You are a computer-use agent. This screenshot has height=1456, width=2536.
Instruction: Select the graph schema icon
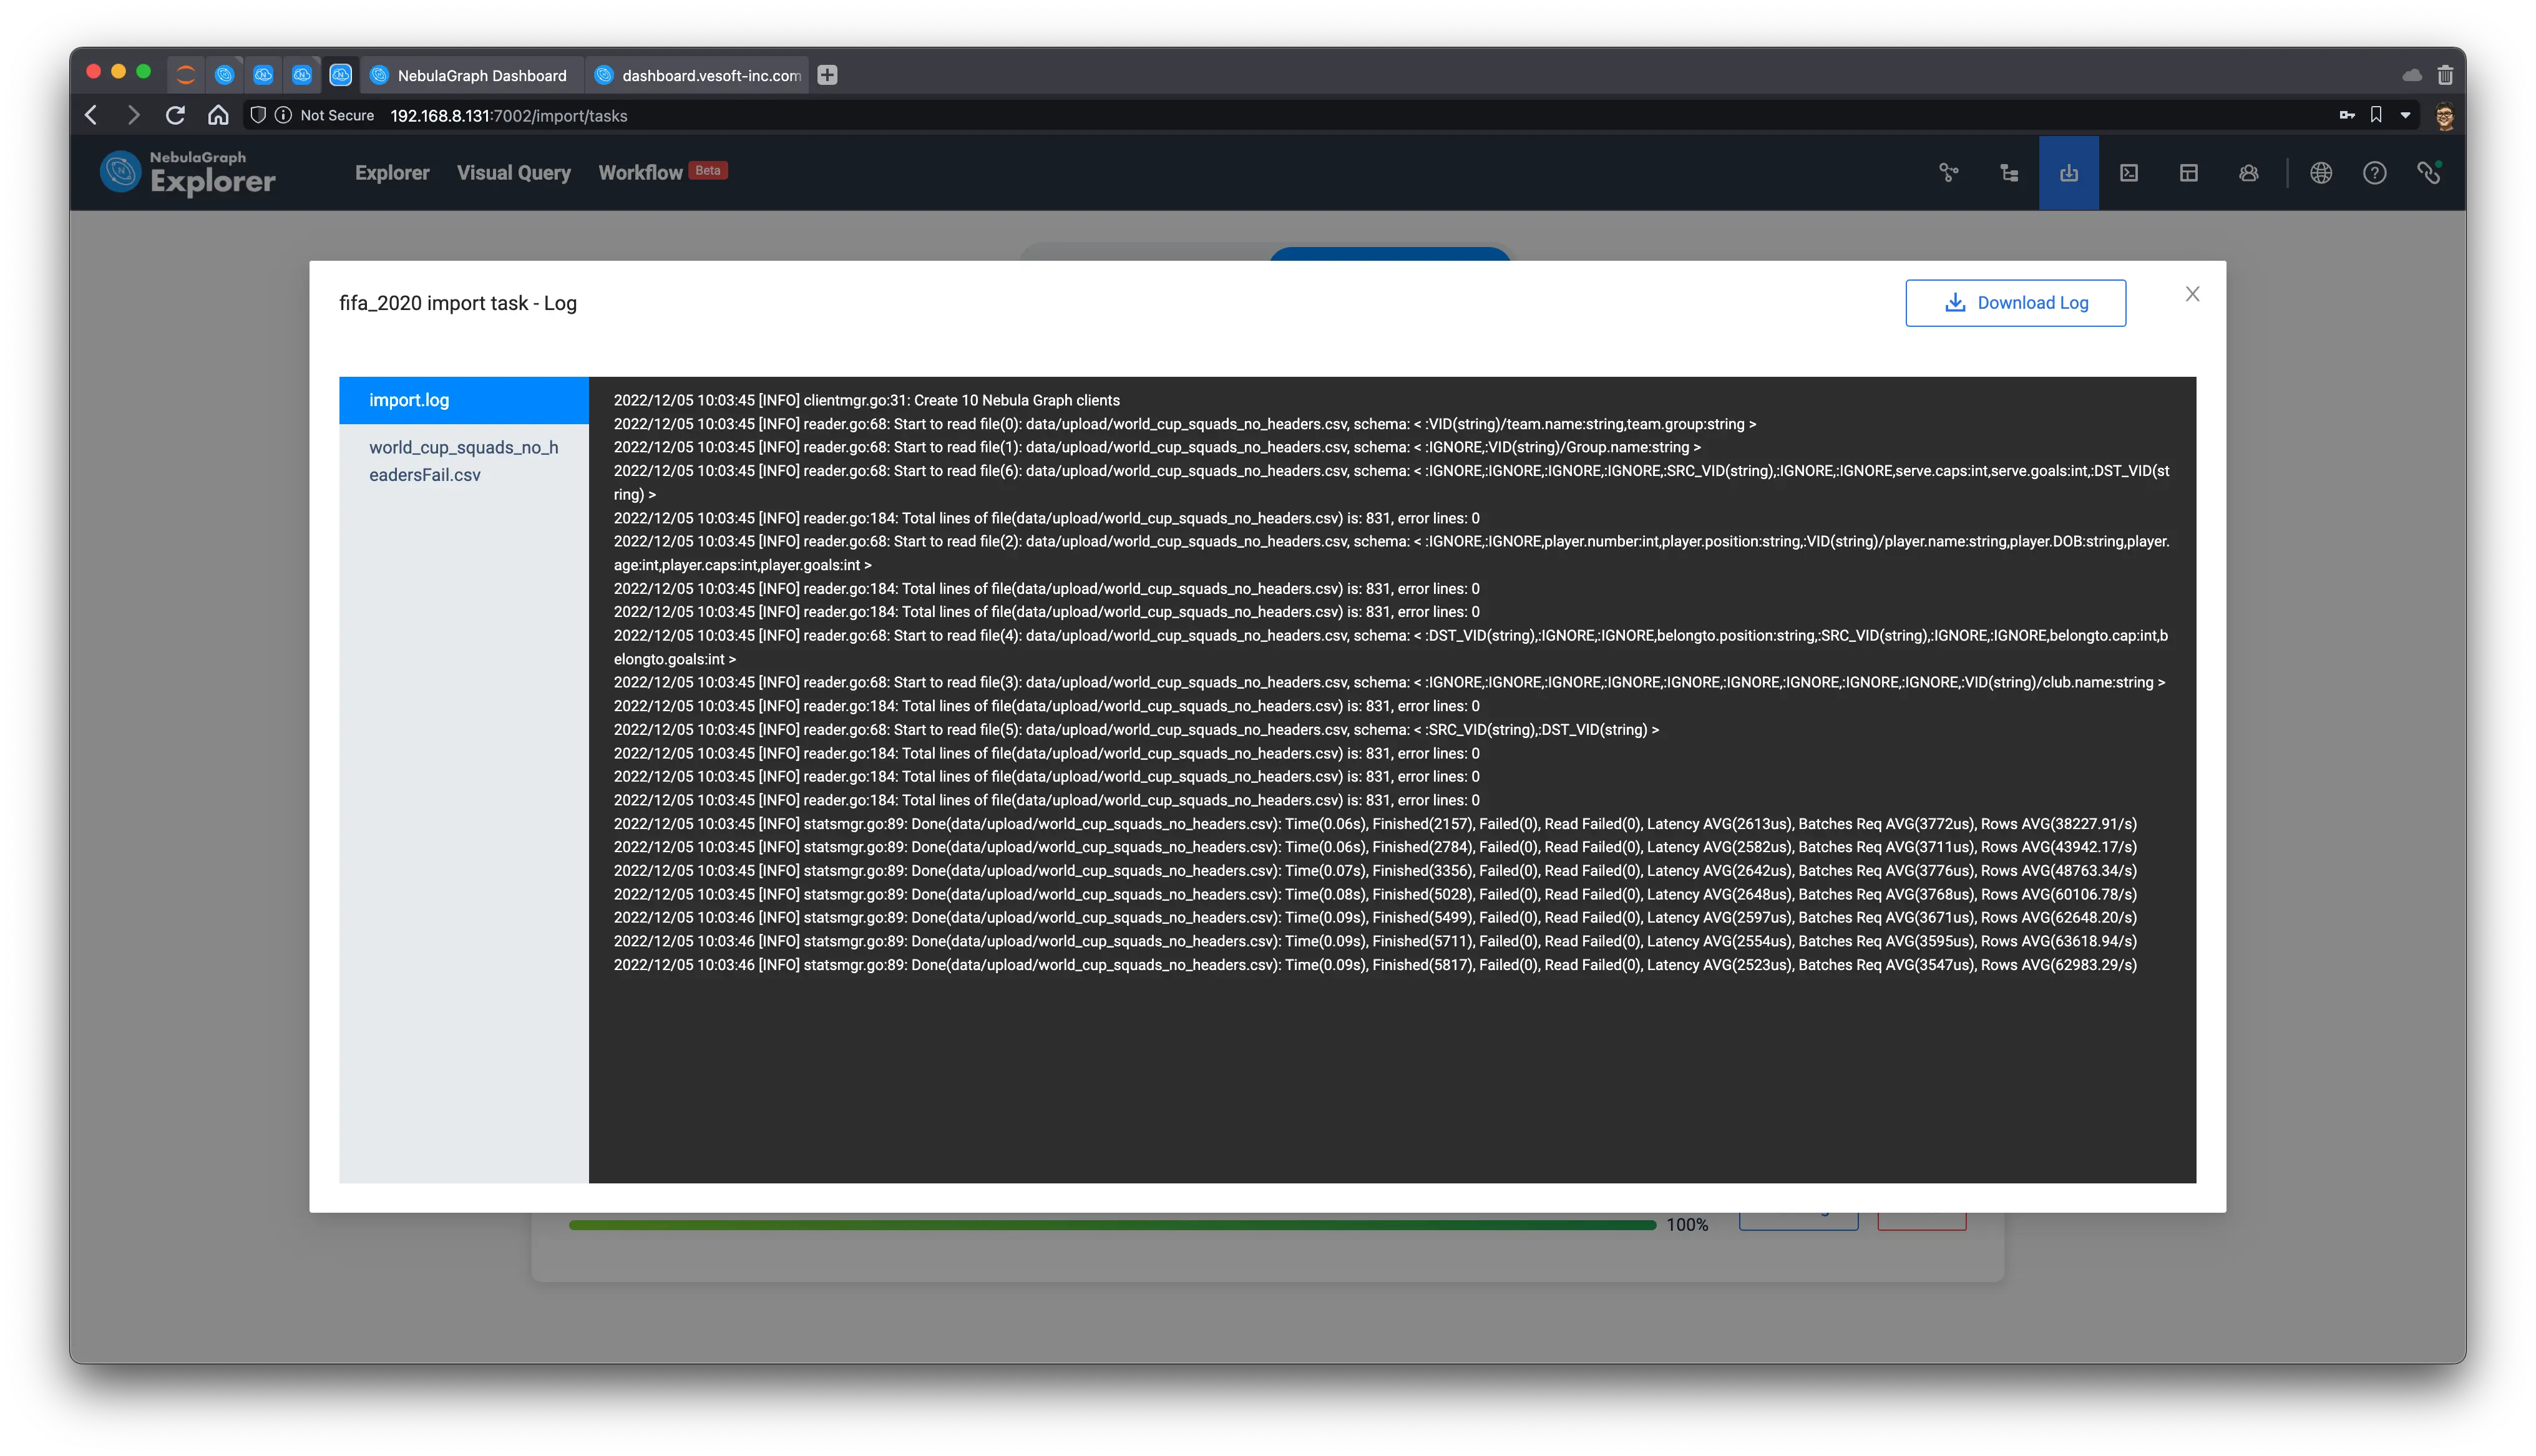1949,172
